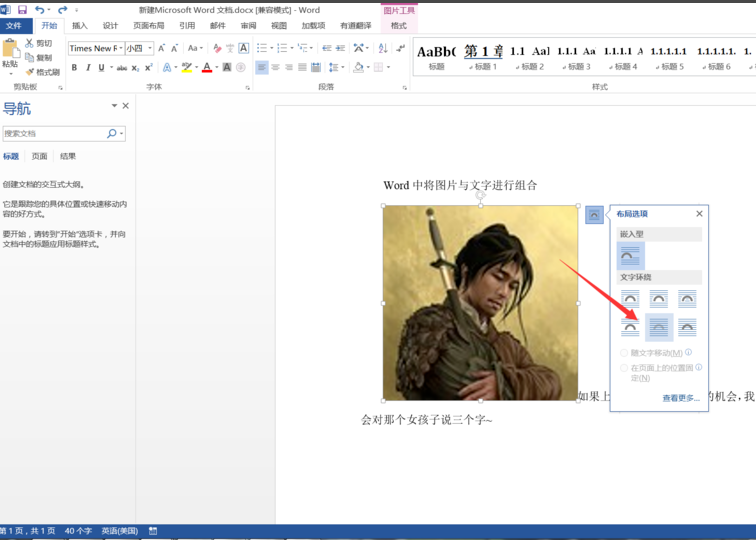Select 'In Front of Text' wrap icon
This screenshot has width=756, height=540.
click(x=687, y=327)
